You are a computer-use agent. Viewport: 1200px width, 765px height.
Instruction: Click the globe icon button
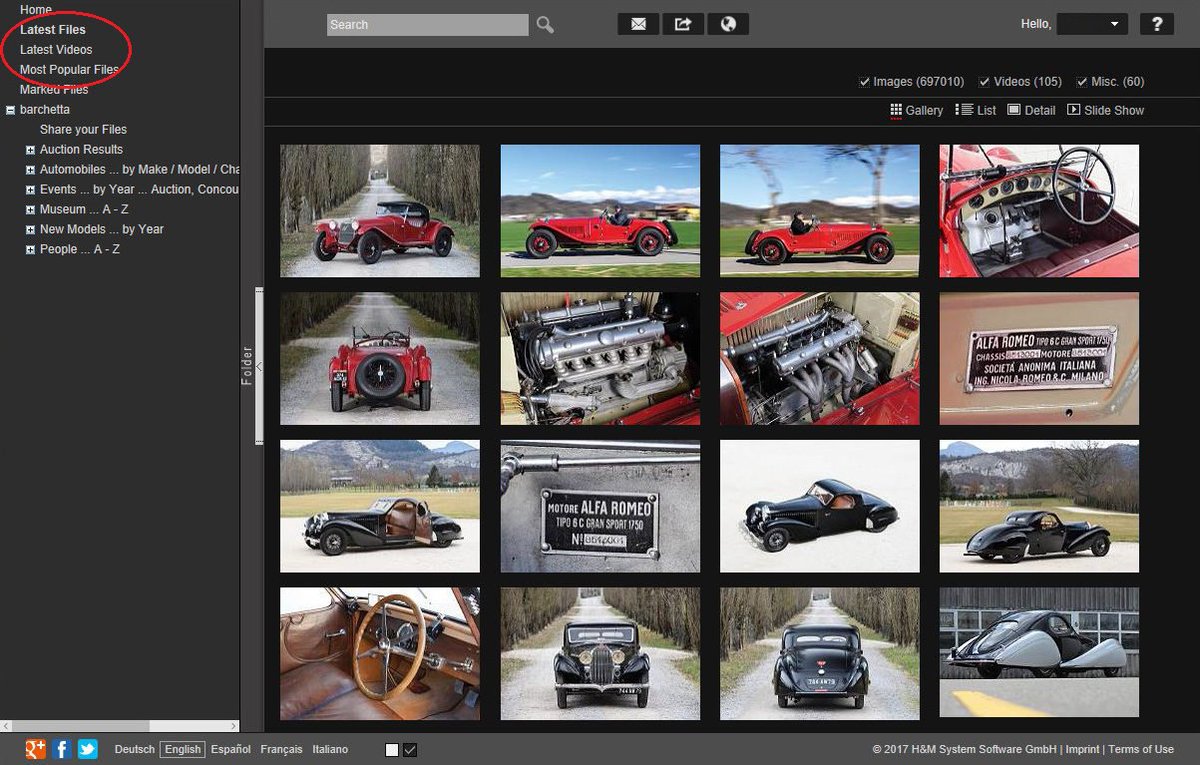coord(728,24)
